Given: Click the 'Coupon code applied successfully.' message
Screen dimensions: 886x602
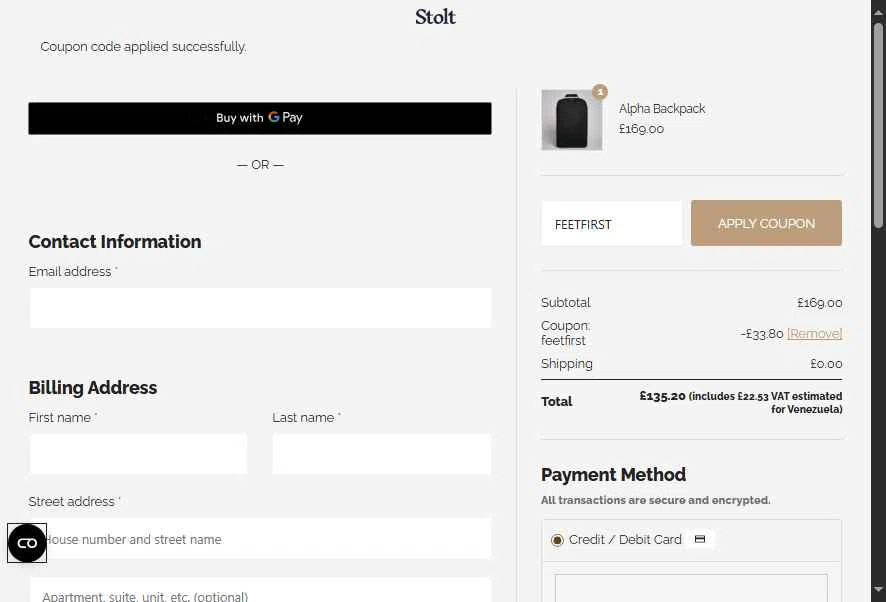Looking at the screenshot, I should [x=143, y=46].
